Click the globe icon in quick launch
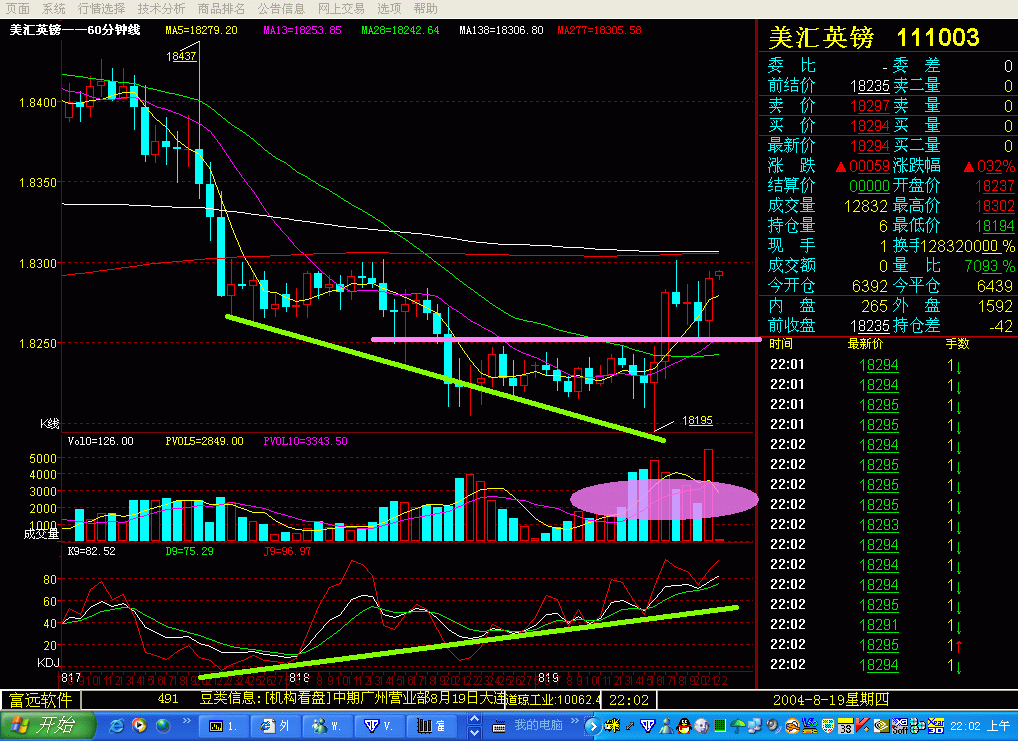 pyautogui.click(x=162, y=725)
